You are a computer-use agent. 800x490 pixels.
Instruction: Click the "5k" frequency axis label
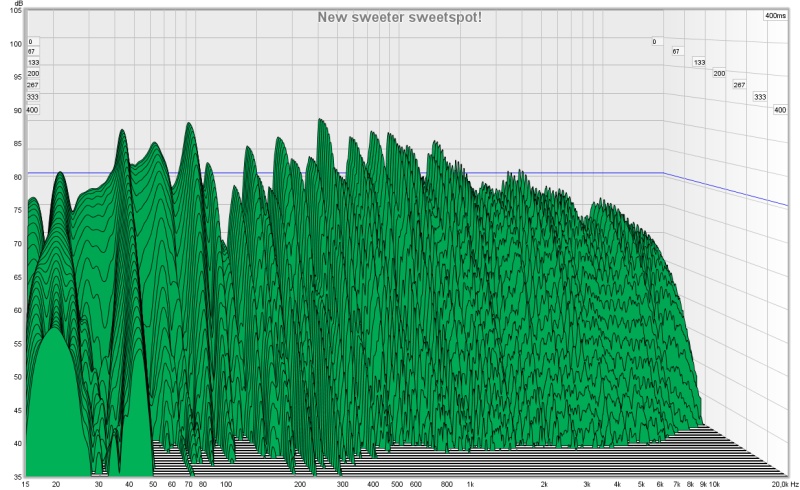click(641, 484)
